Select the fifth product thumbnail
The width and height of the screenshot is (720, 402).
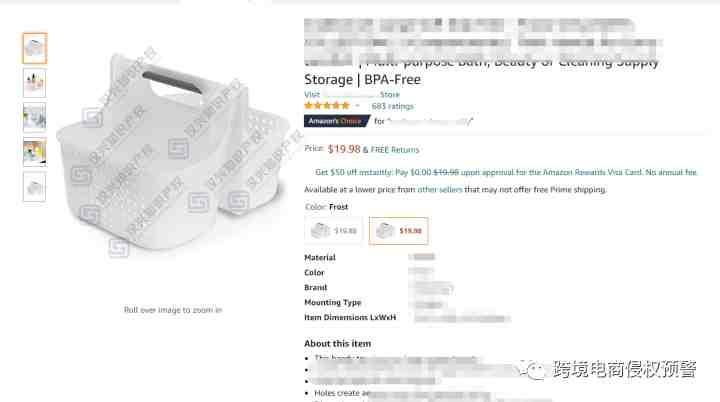point(34,187)
